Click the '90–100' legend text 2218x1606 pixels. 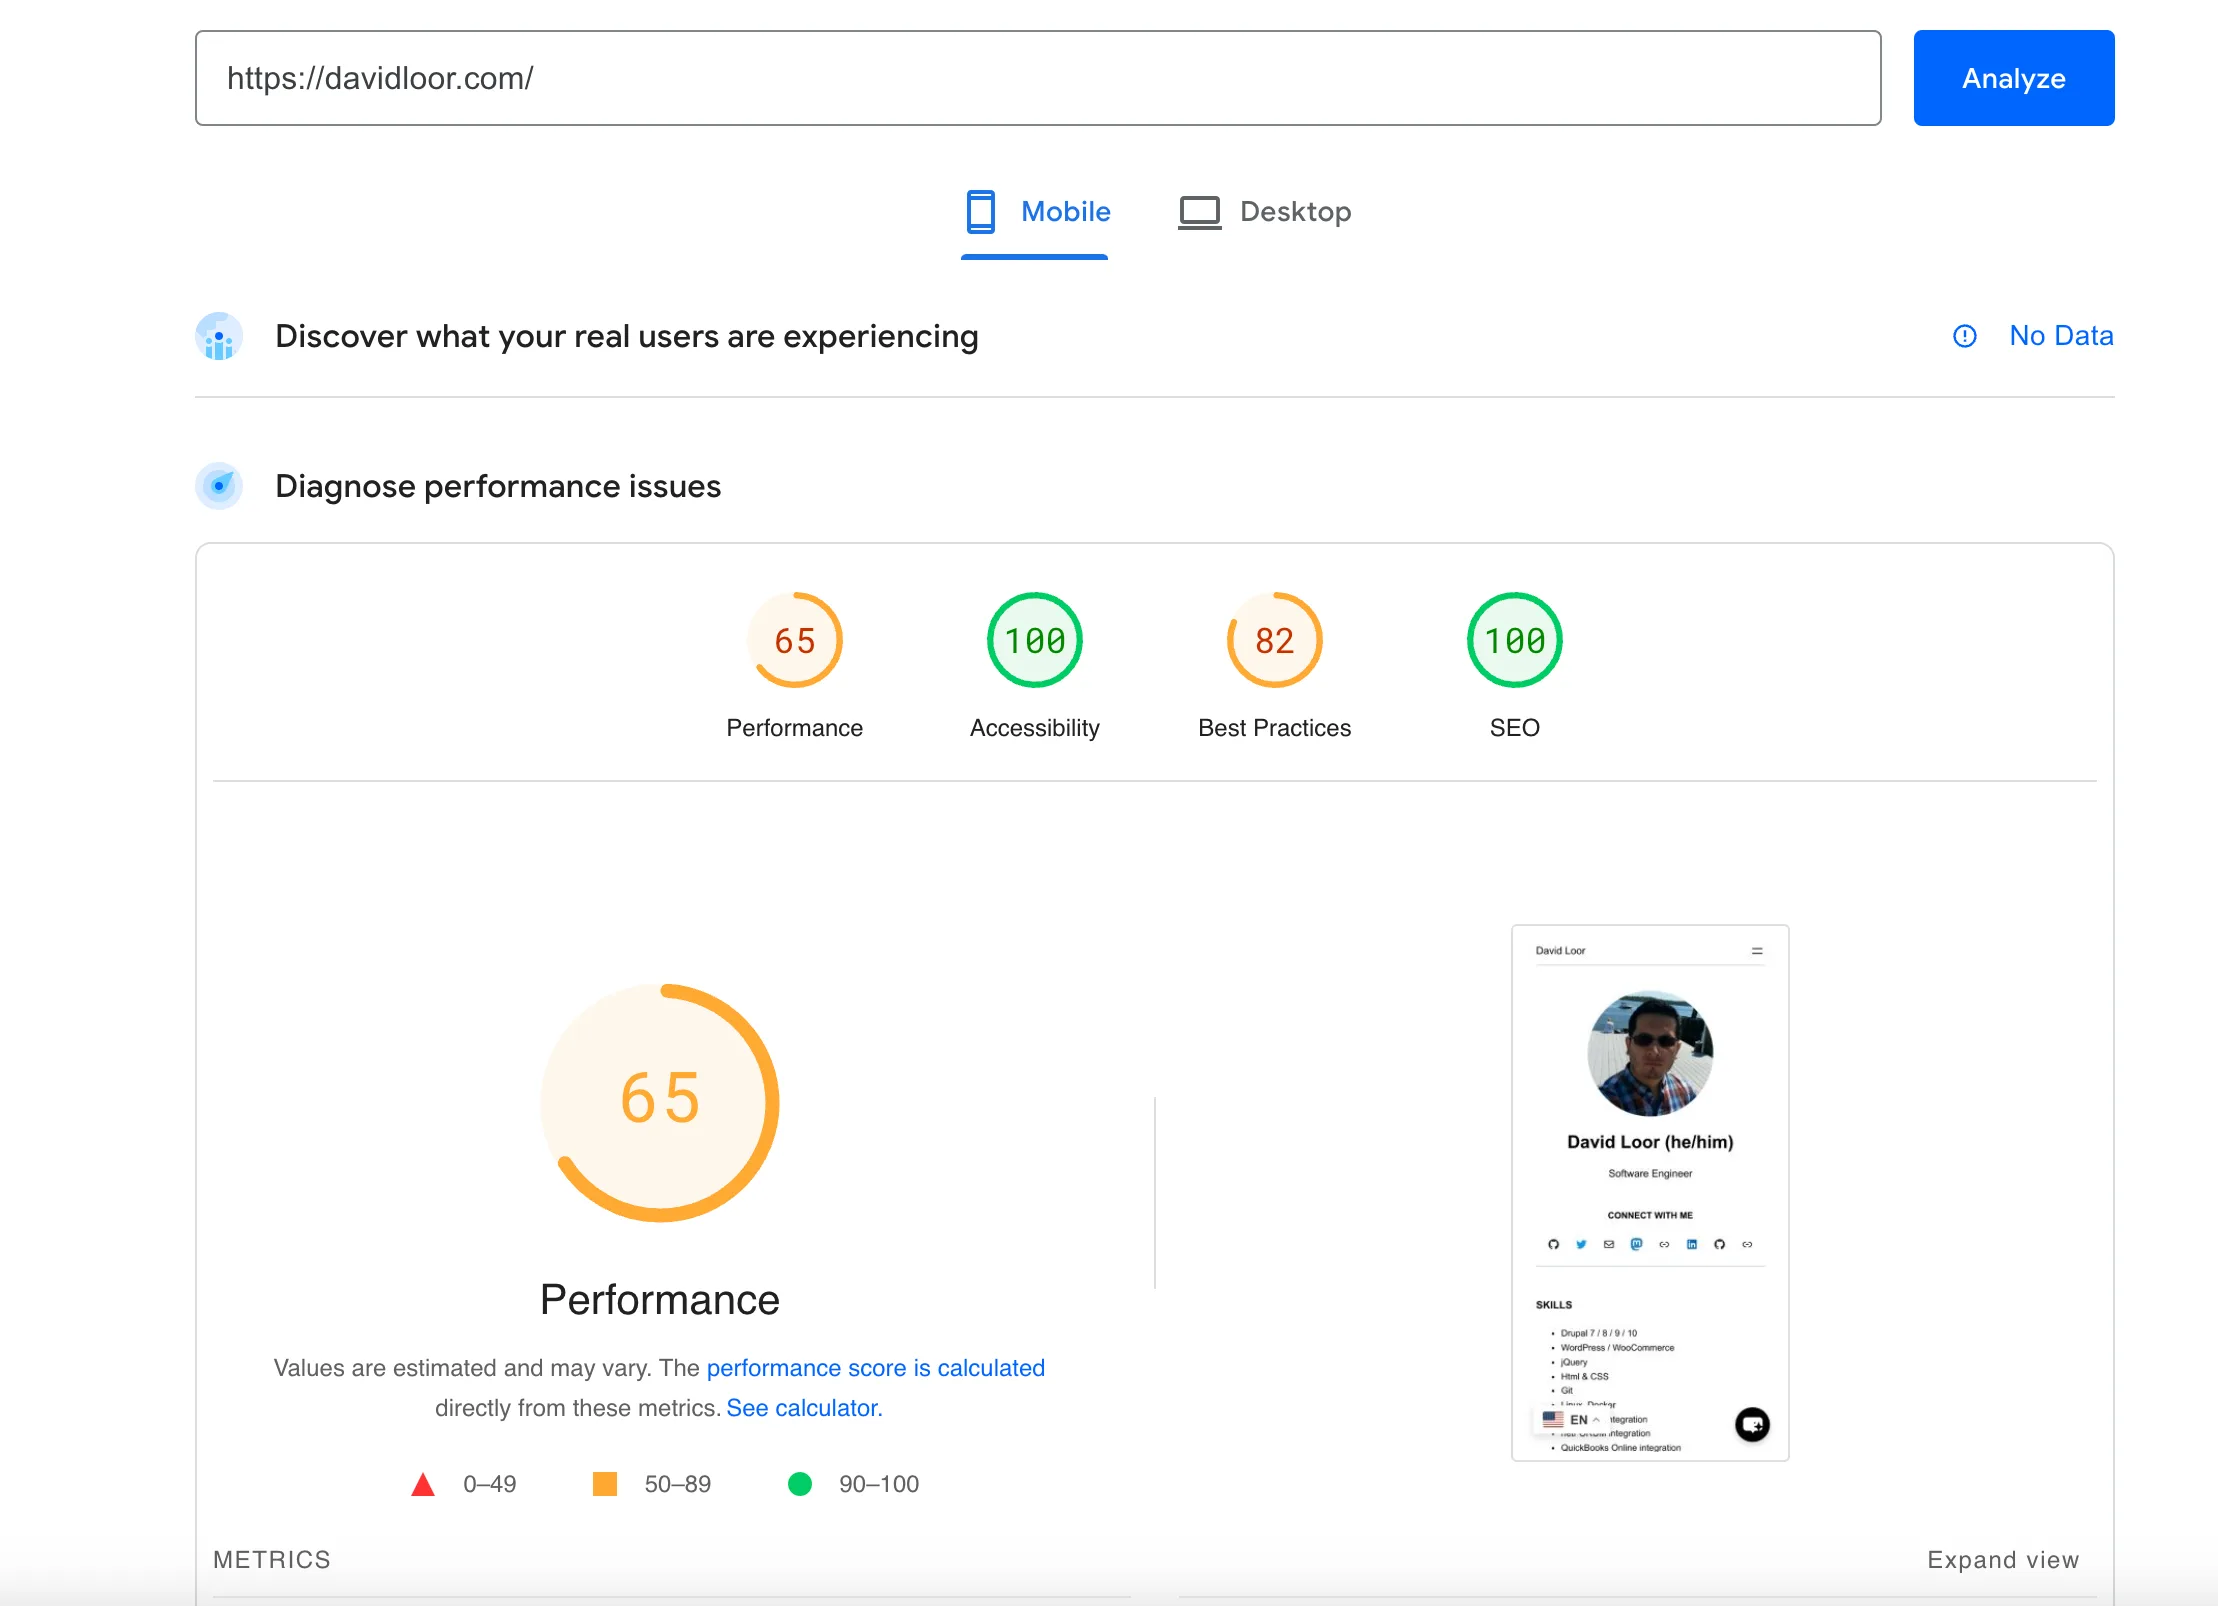879,1484
